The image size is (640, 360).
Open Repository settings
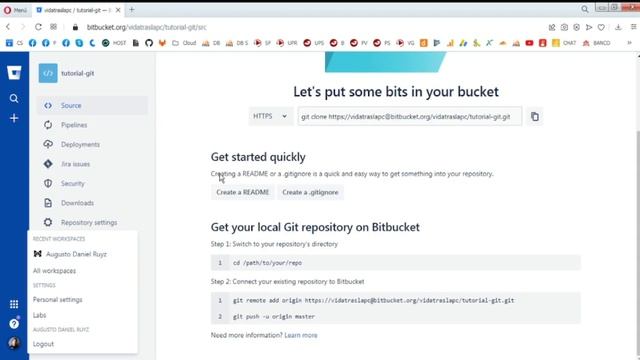coord(93,222)
